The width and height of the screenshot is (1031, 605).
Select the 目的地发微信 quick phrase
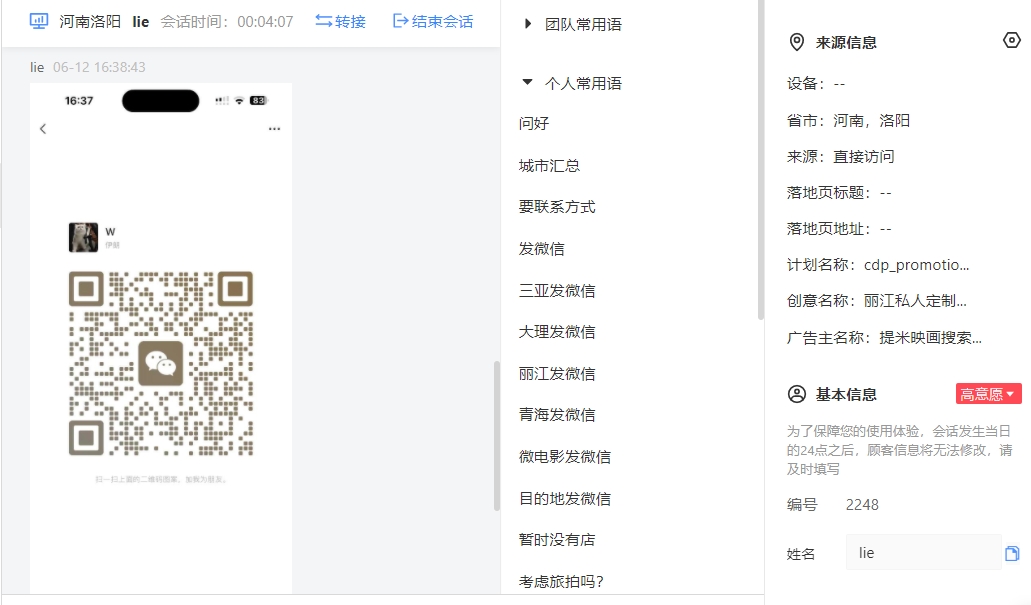pos(565,498)
